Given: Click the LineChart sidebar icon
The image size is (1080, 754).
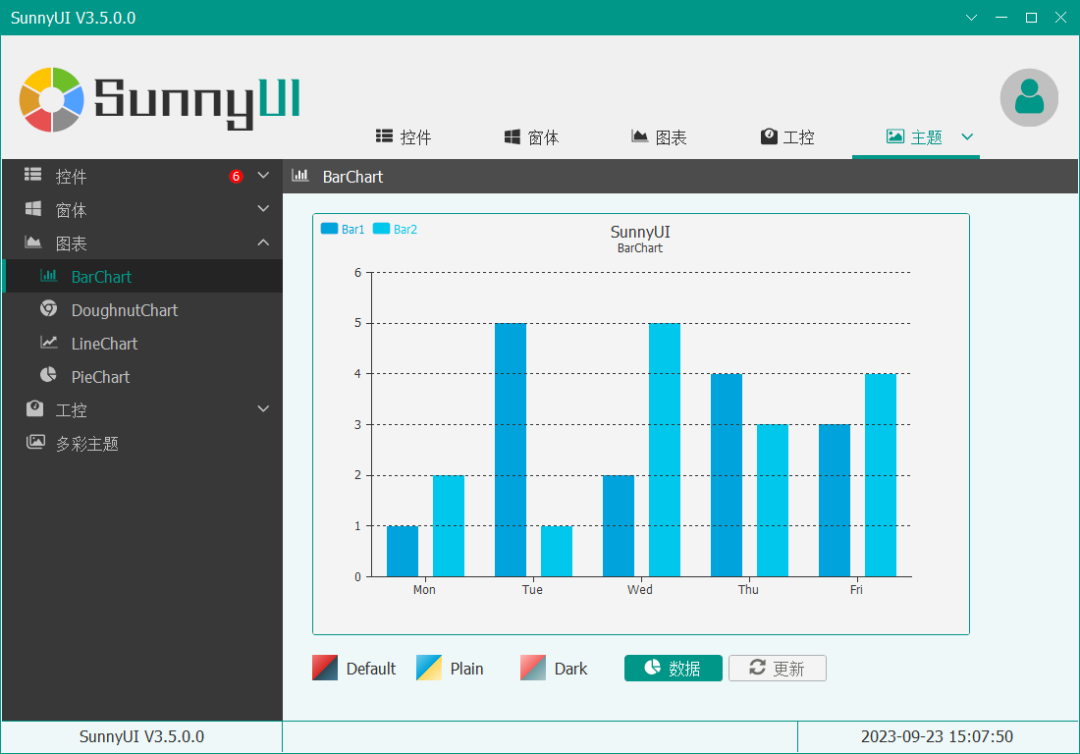Looking at the screenshot, I should (x=48, y=343).
